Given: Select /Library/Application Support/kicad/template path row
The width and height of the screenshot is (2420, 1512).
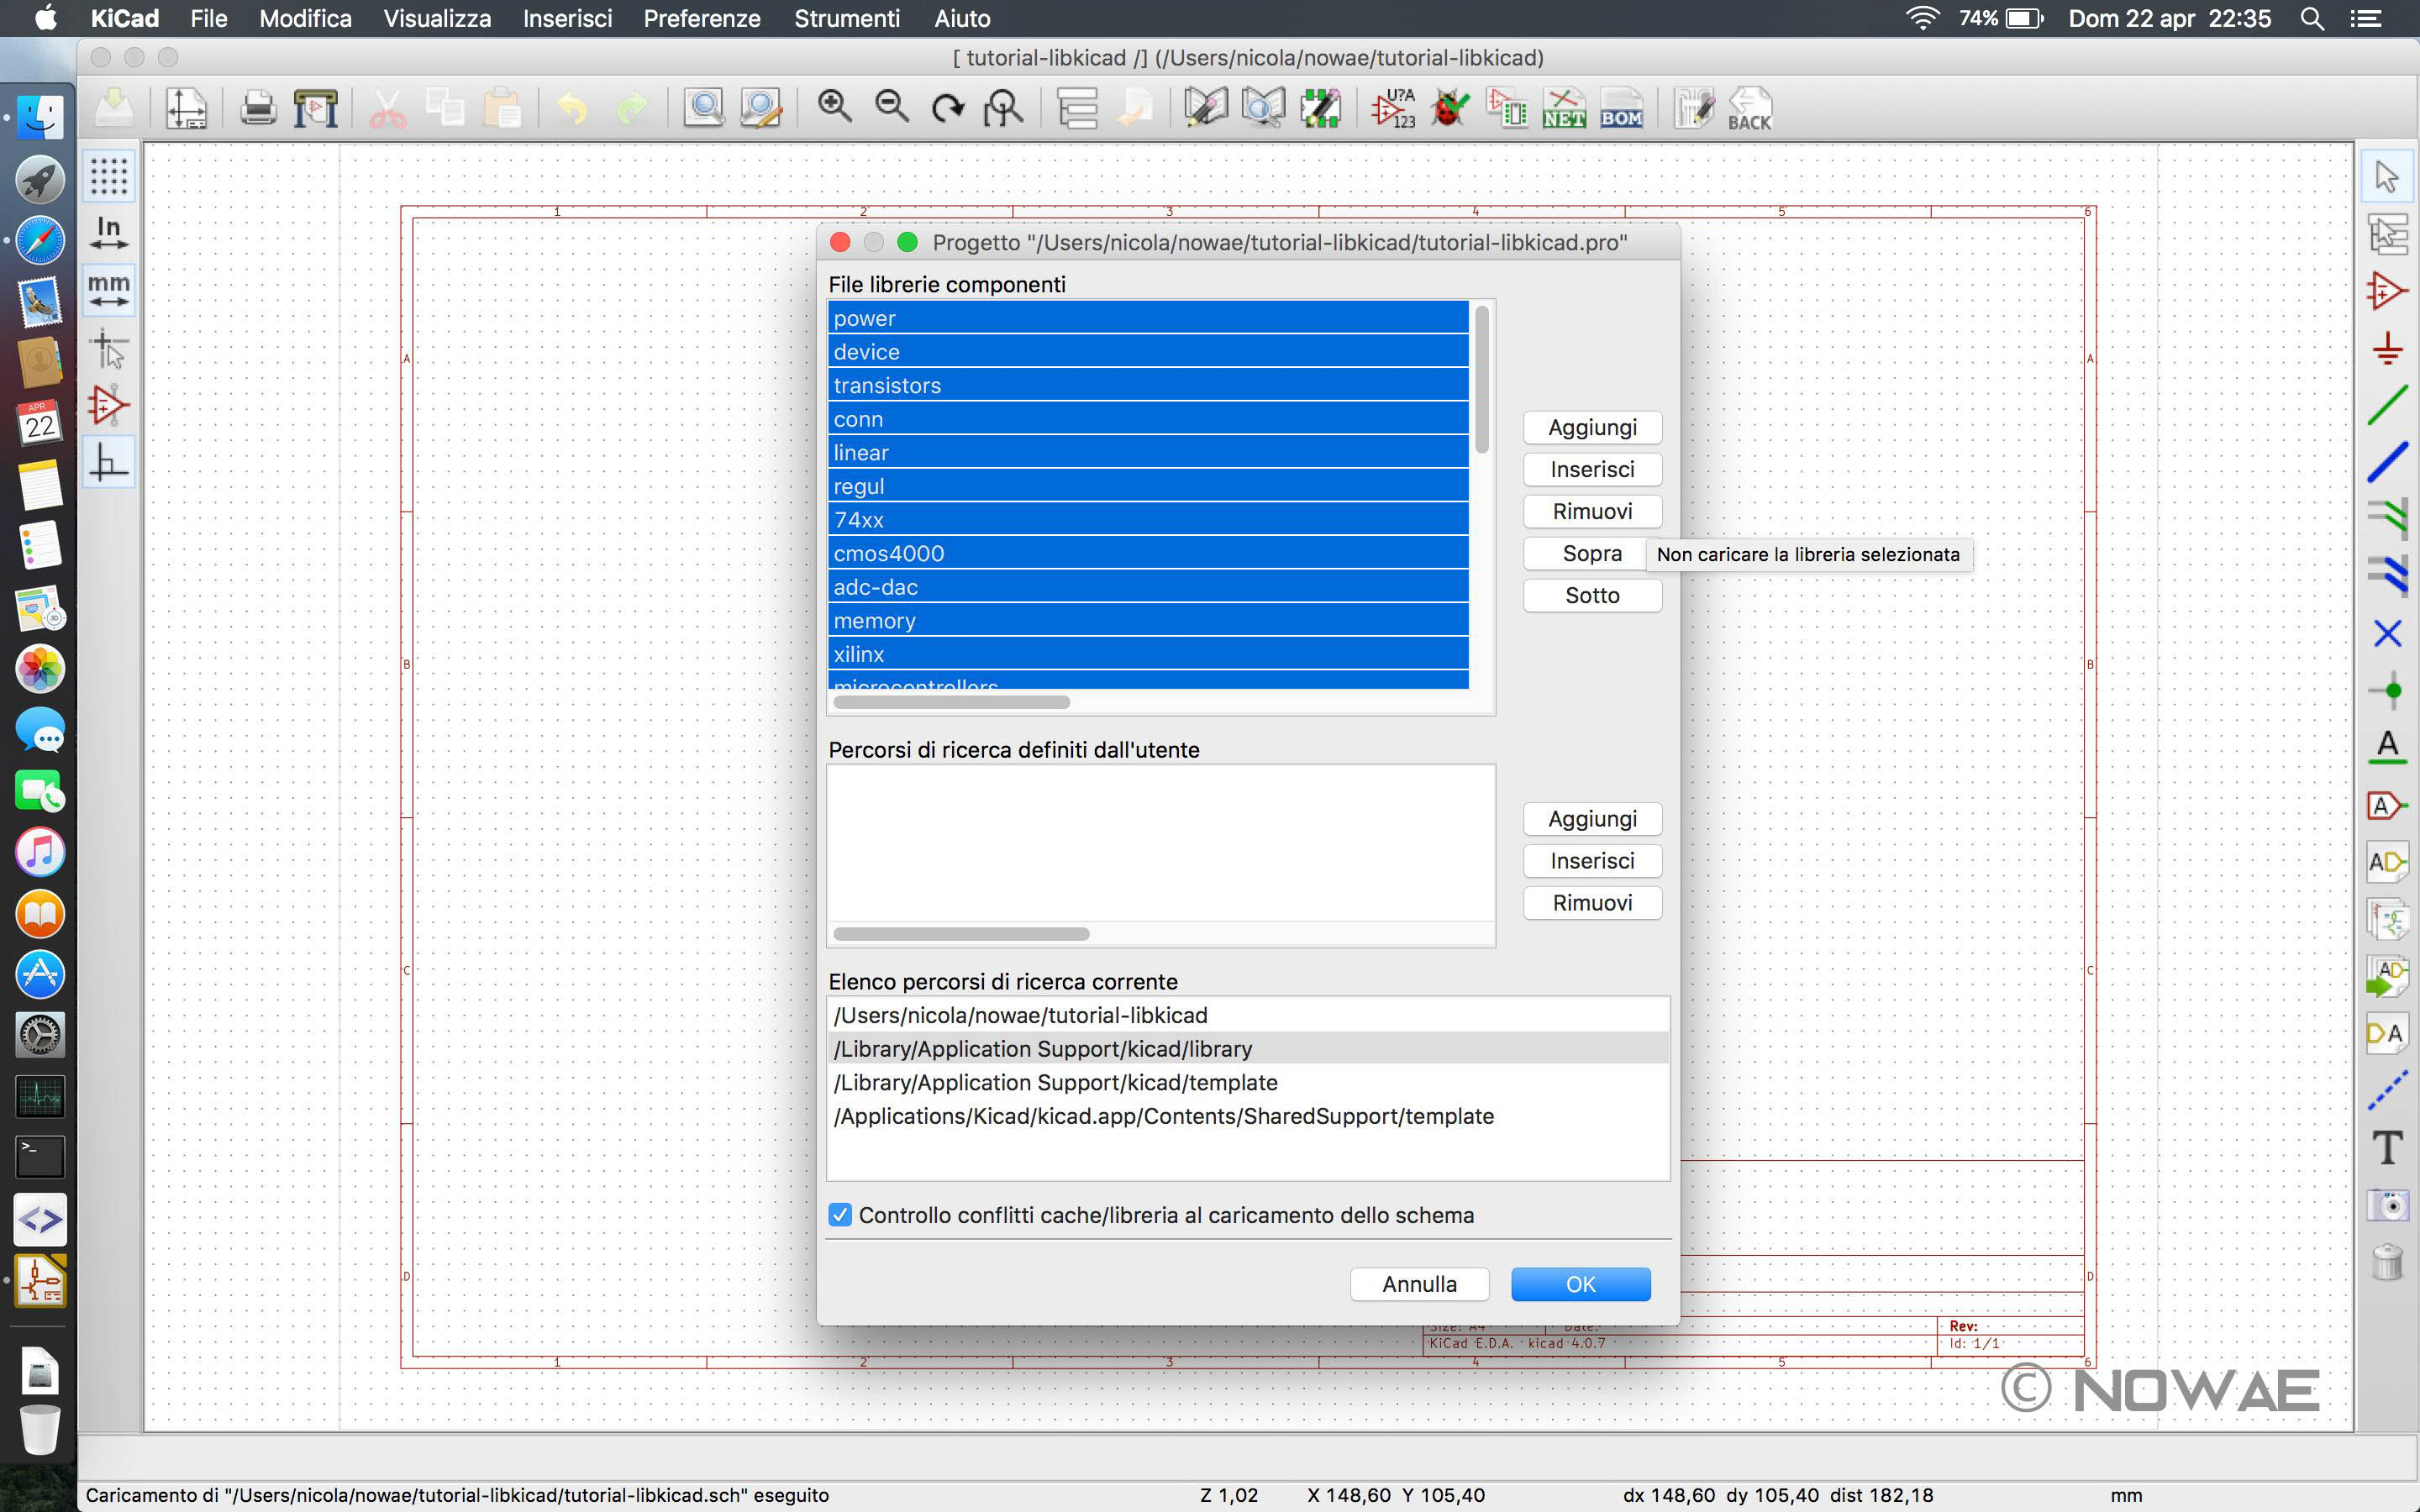Looking at the screenshot, I should coord(1248,1082).
